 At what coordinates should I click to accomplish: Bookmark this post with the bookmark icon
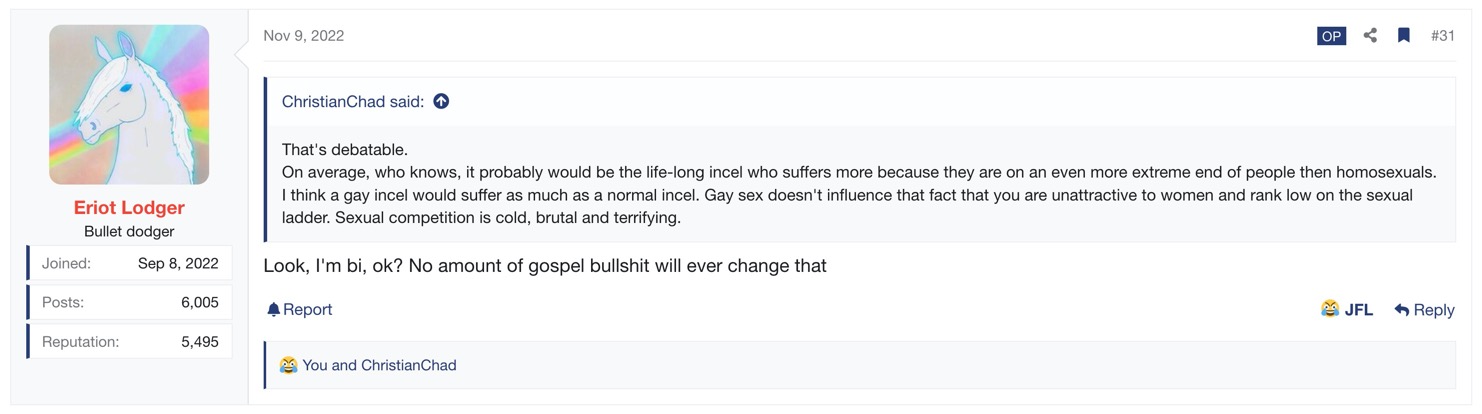pyautogui.click(x=1404, y=36)
